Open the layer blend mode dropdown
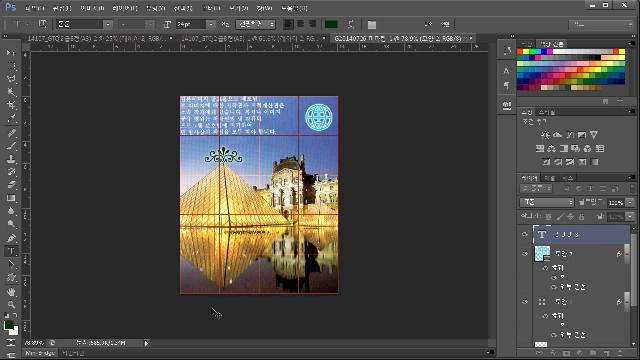The image size is (640, 360). point(547,202)
